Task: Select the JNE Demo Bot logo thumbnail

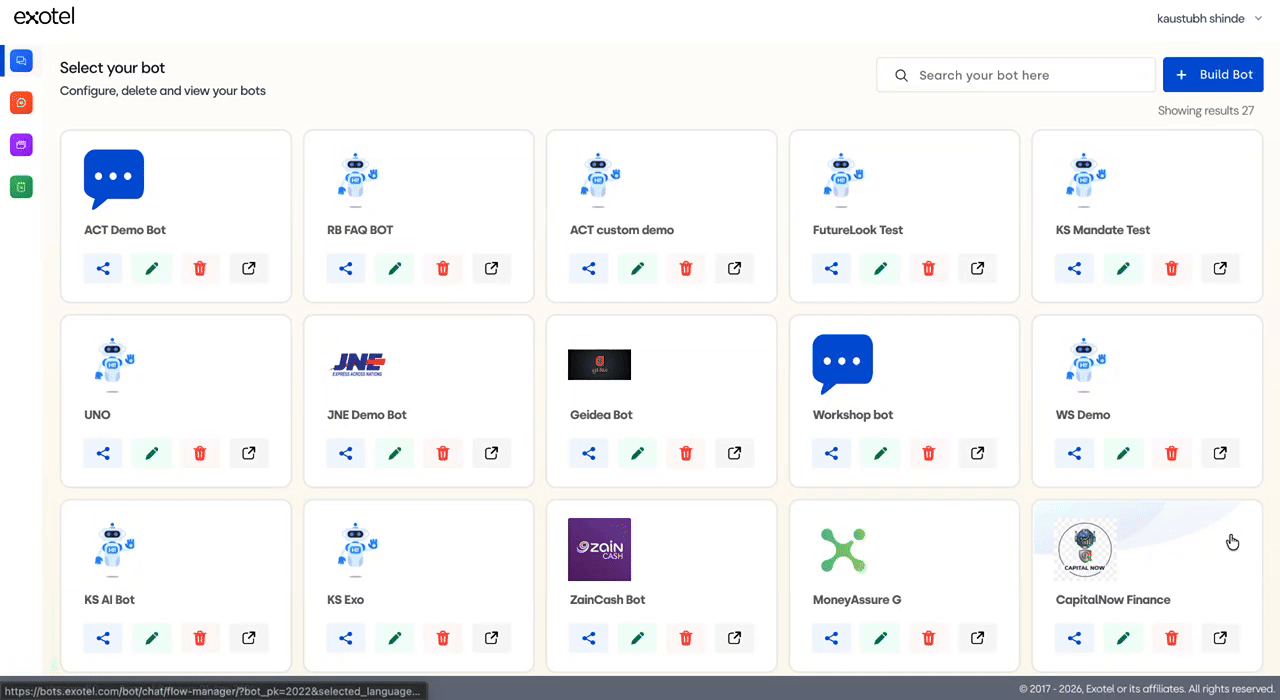Action: (x=358, y=365)
